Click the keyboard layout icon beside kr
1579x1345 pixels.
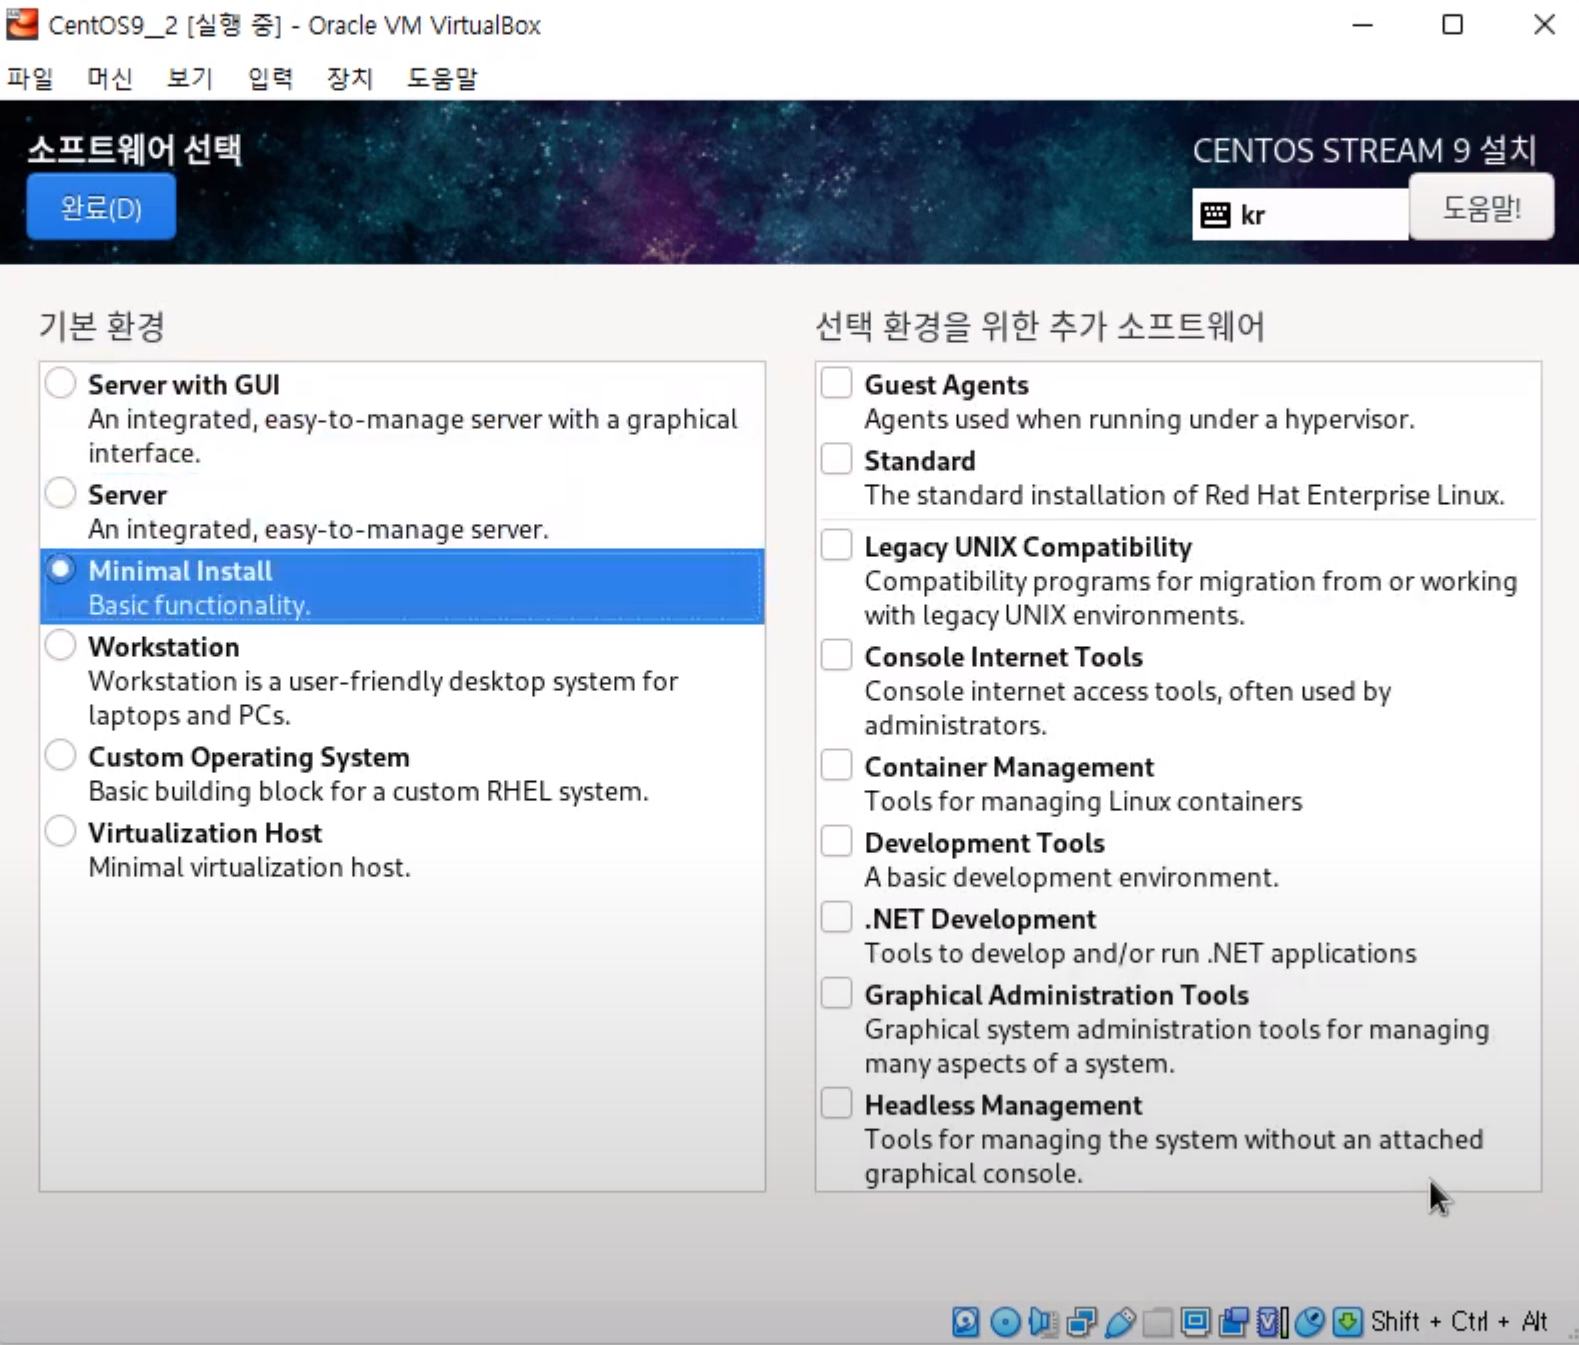1215,214
